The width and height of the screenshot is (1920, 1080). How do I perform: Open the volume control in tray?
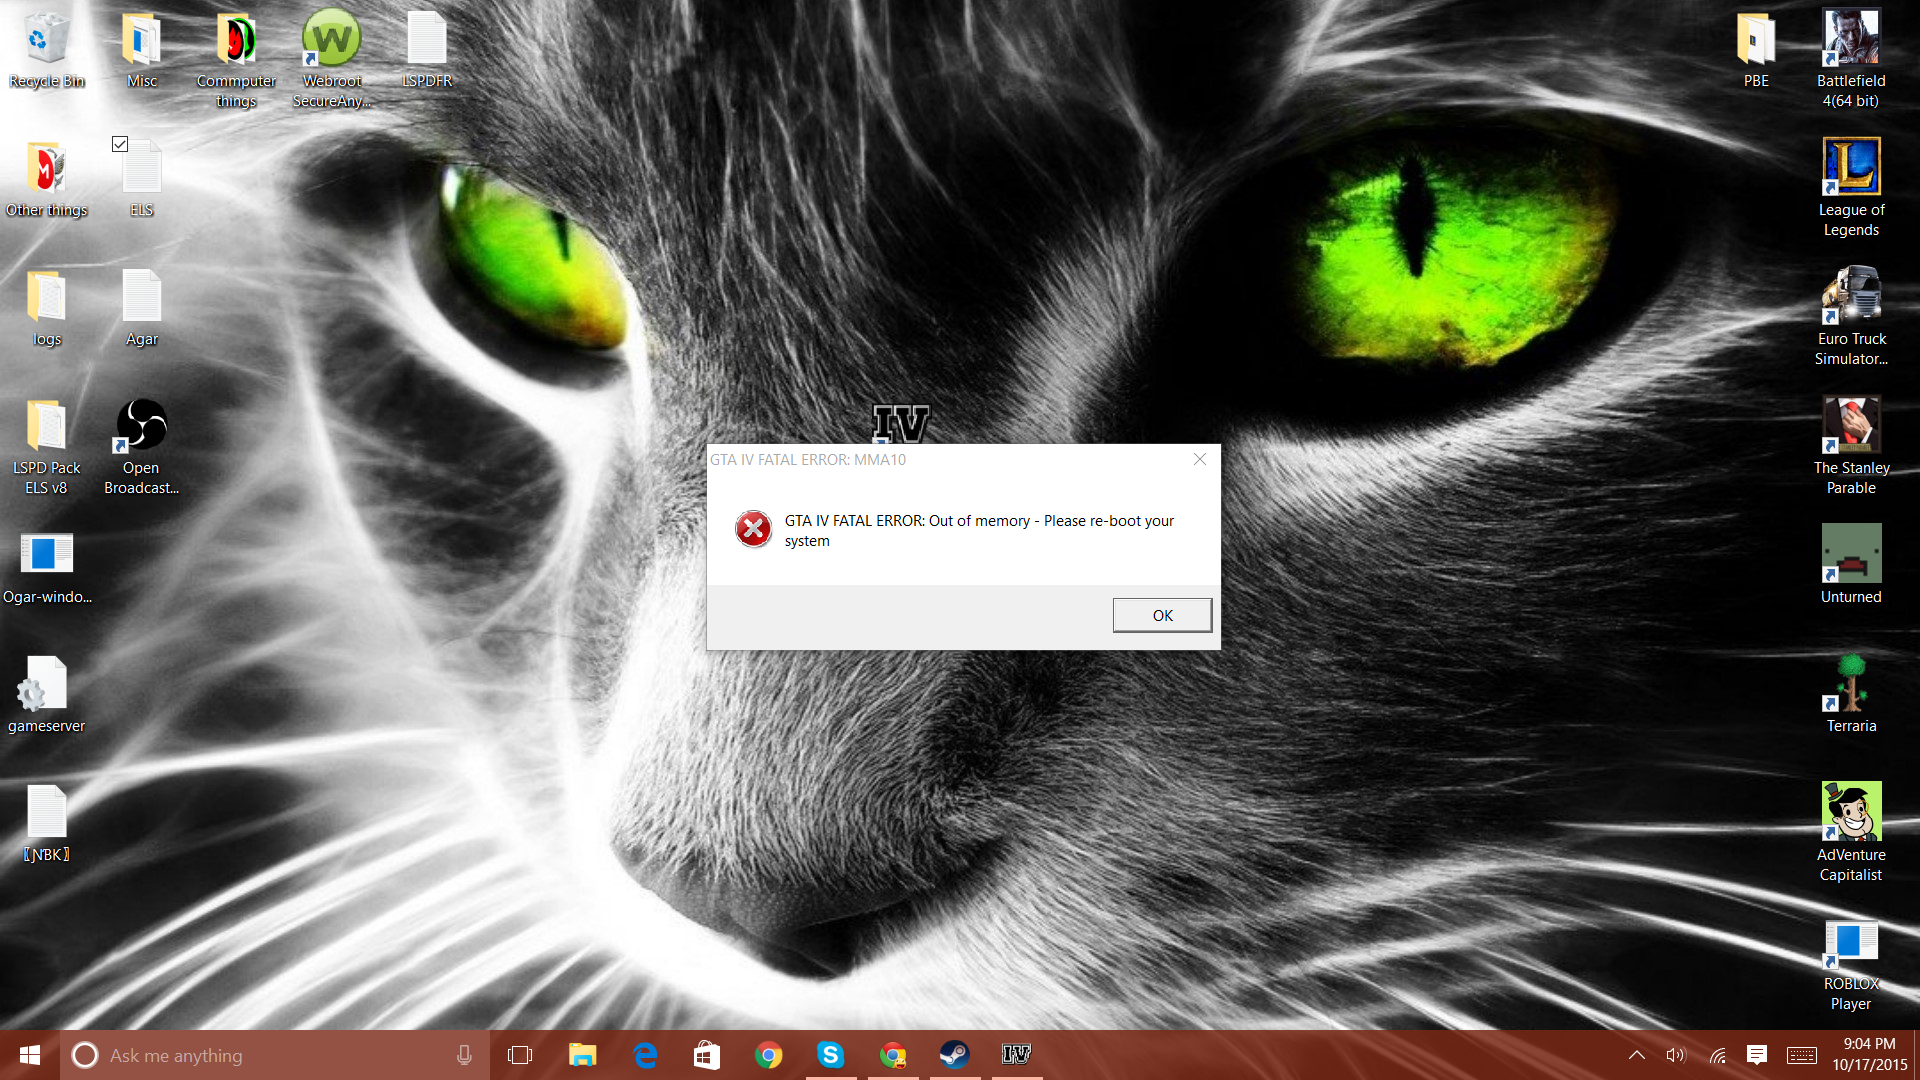pyautogui.click(x=1676, y=1055)
